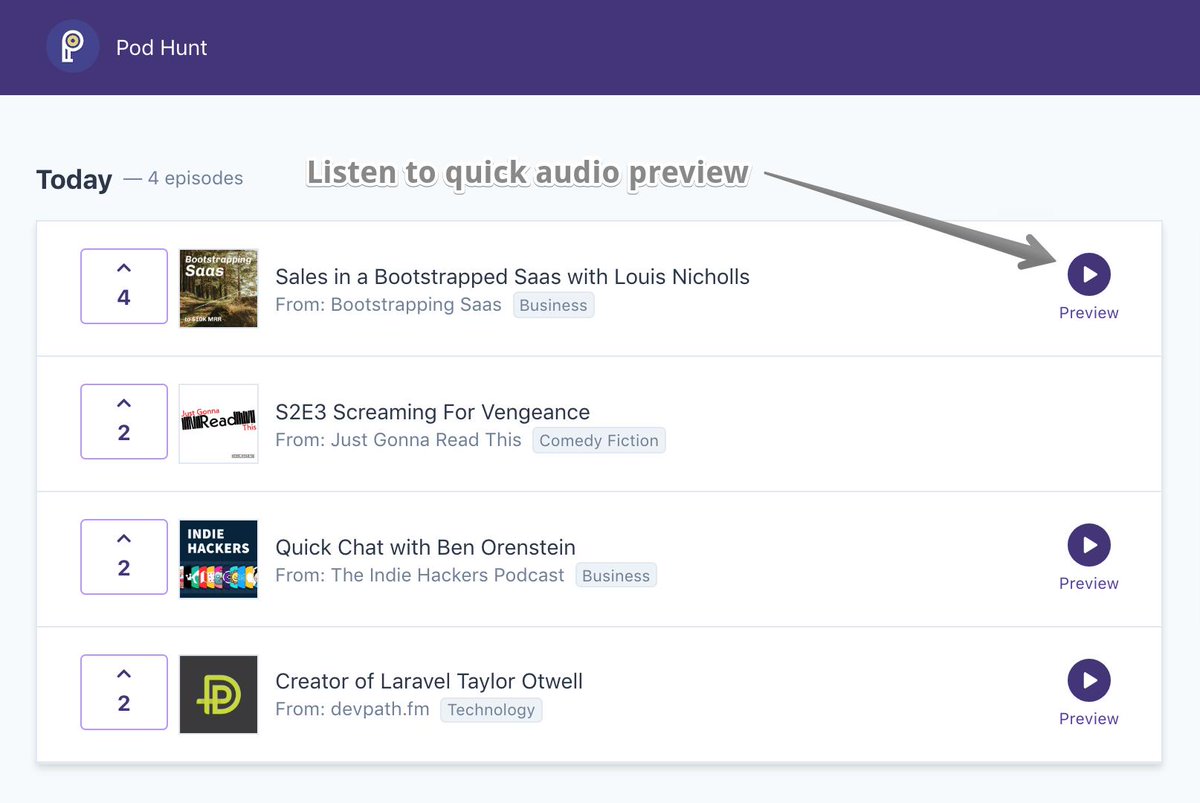Open Quick Chat with Ben Orenstein title
Image resolution: width=1200 pixels, height=803 pixels.
[425, 547]
